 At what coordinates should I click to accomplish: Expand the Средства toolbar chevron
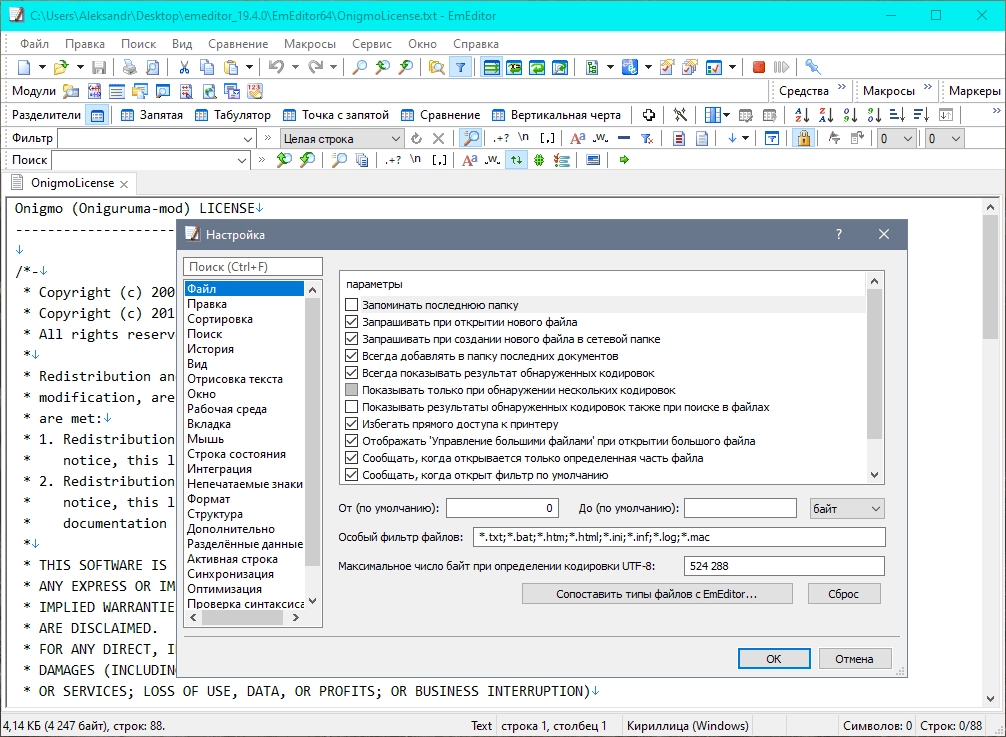click(x=841, y=87)
